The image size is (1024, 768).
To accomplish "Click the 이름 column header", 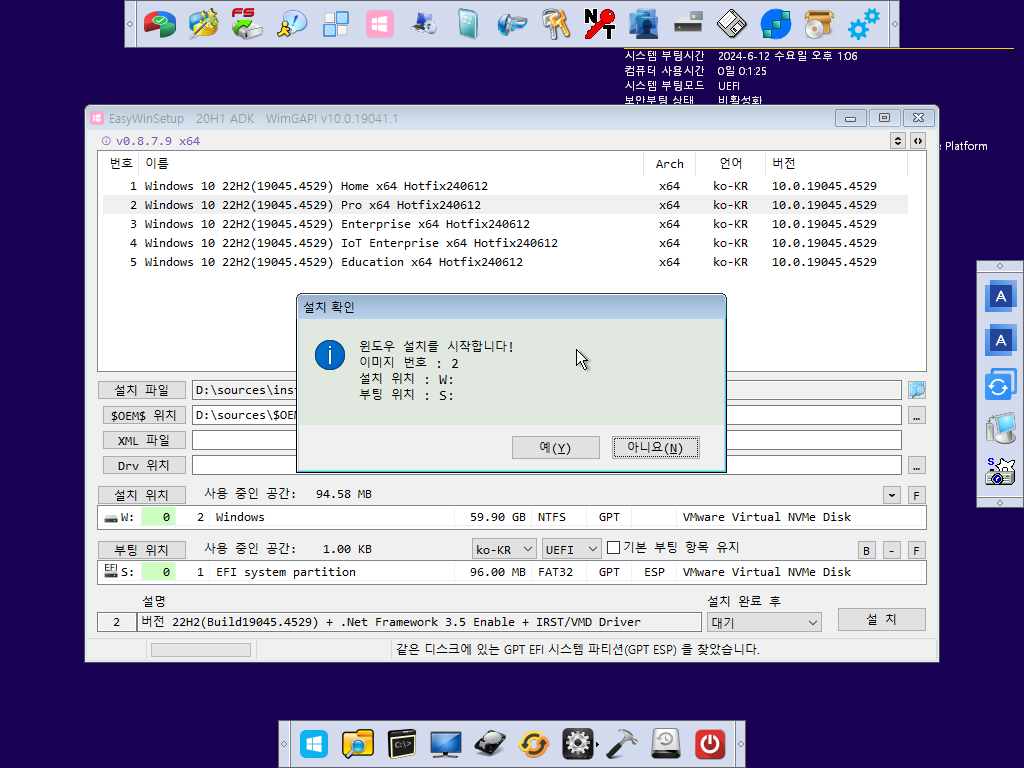I will (x=391, y=163).
